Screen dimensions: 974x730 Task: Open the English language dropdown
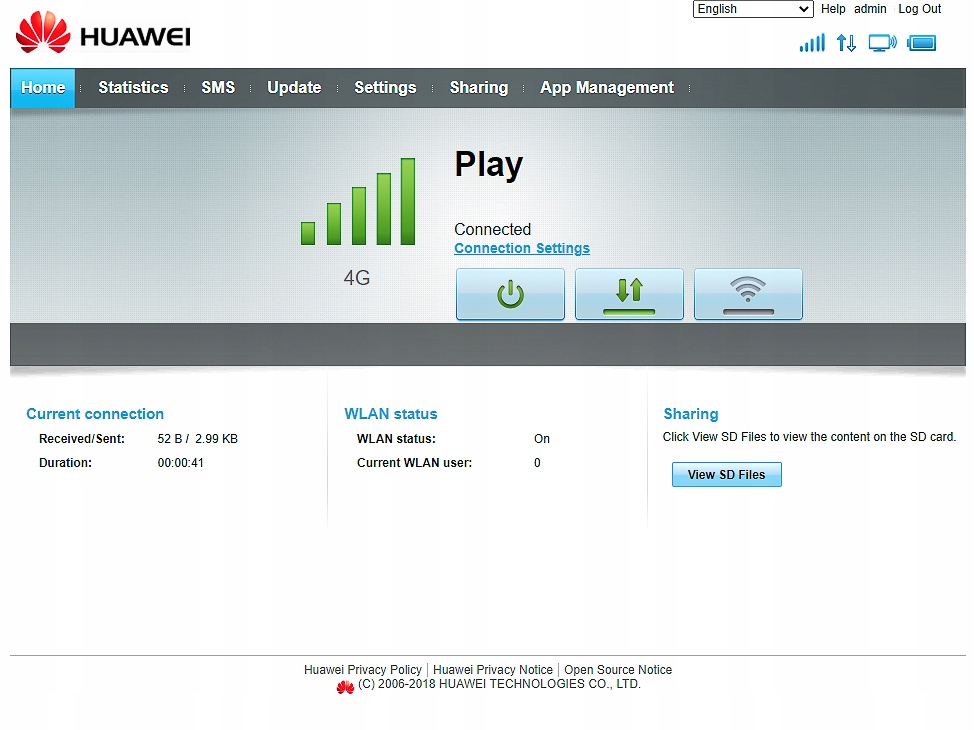tap(753, 9)
